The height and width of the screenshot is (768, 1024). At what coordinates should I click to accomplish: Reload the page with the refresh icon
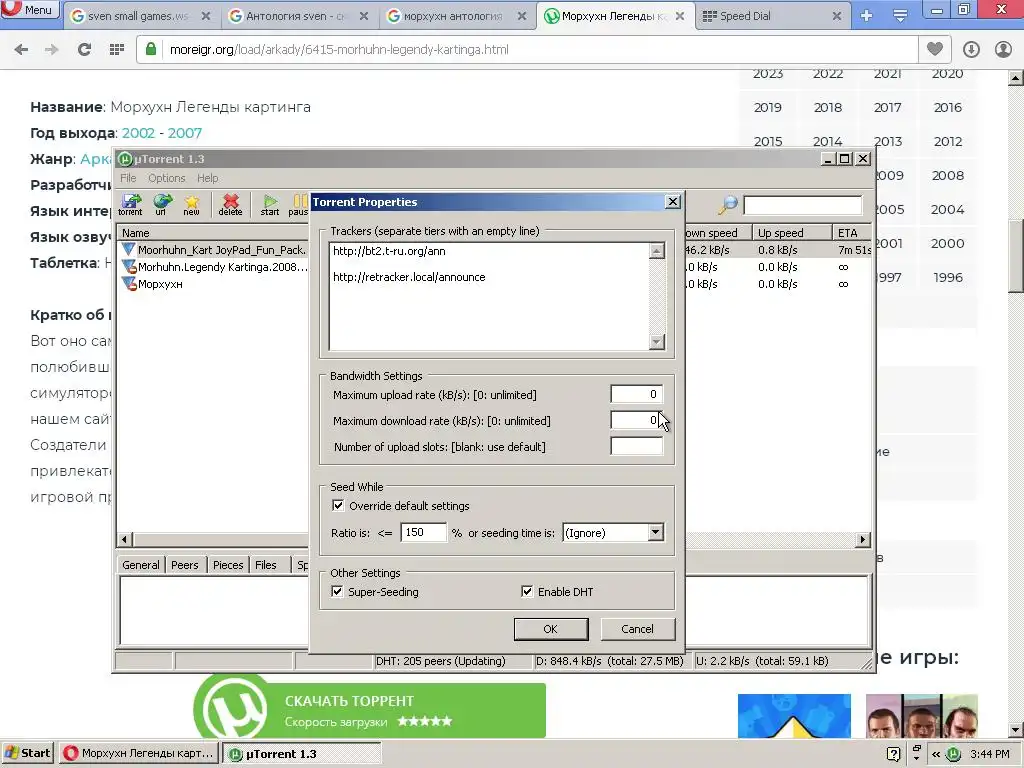(84, 50)
